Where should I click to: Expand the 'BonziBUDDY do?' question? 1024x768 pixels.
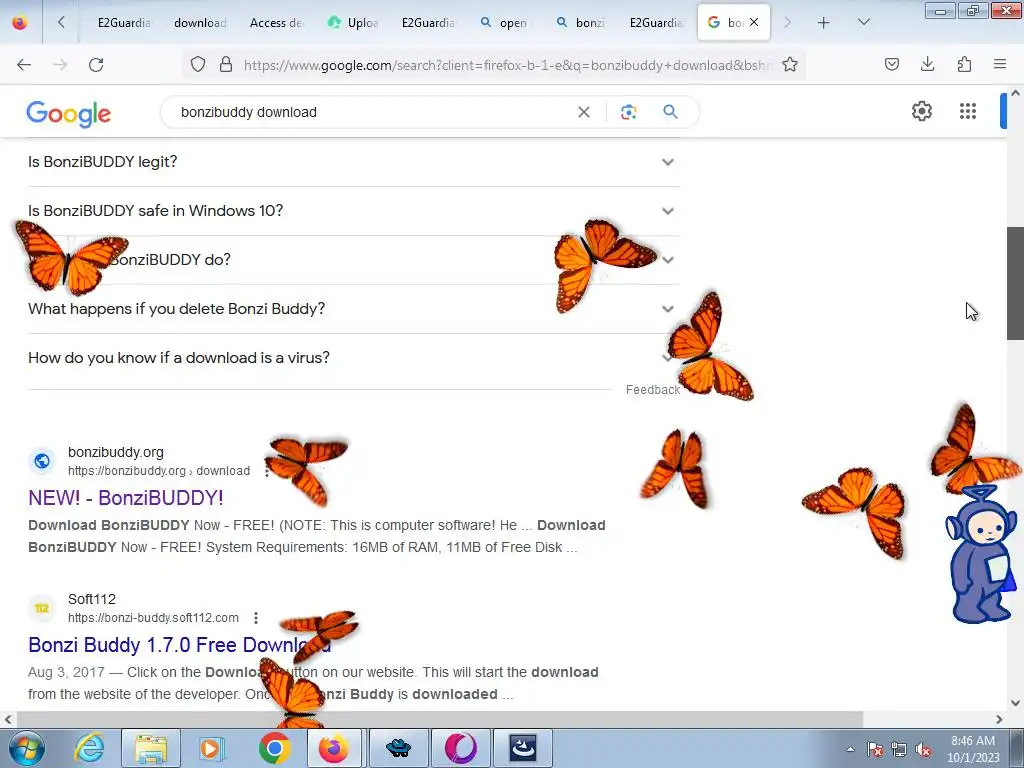point(353,260)
